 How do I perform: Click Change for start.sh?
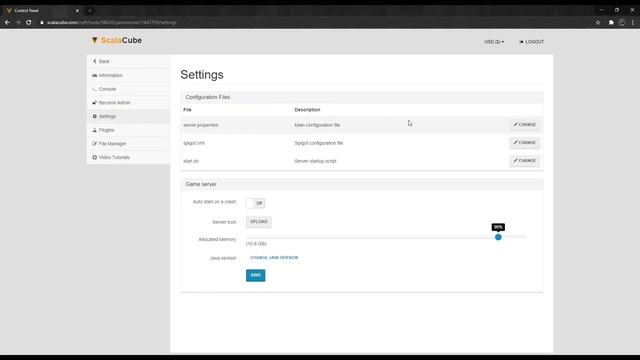point(524,161)
